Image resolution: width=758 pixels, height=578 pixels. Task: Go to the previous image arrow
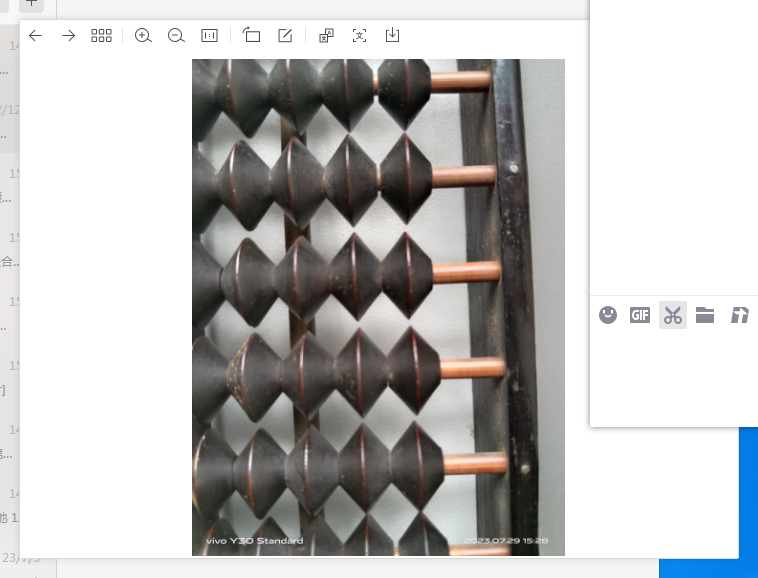pyautogui.click(x=35, y=35)
